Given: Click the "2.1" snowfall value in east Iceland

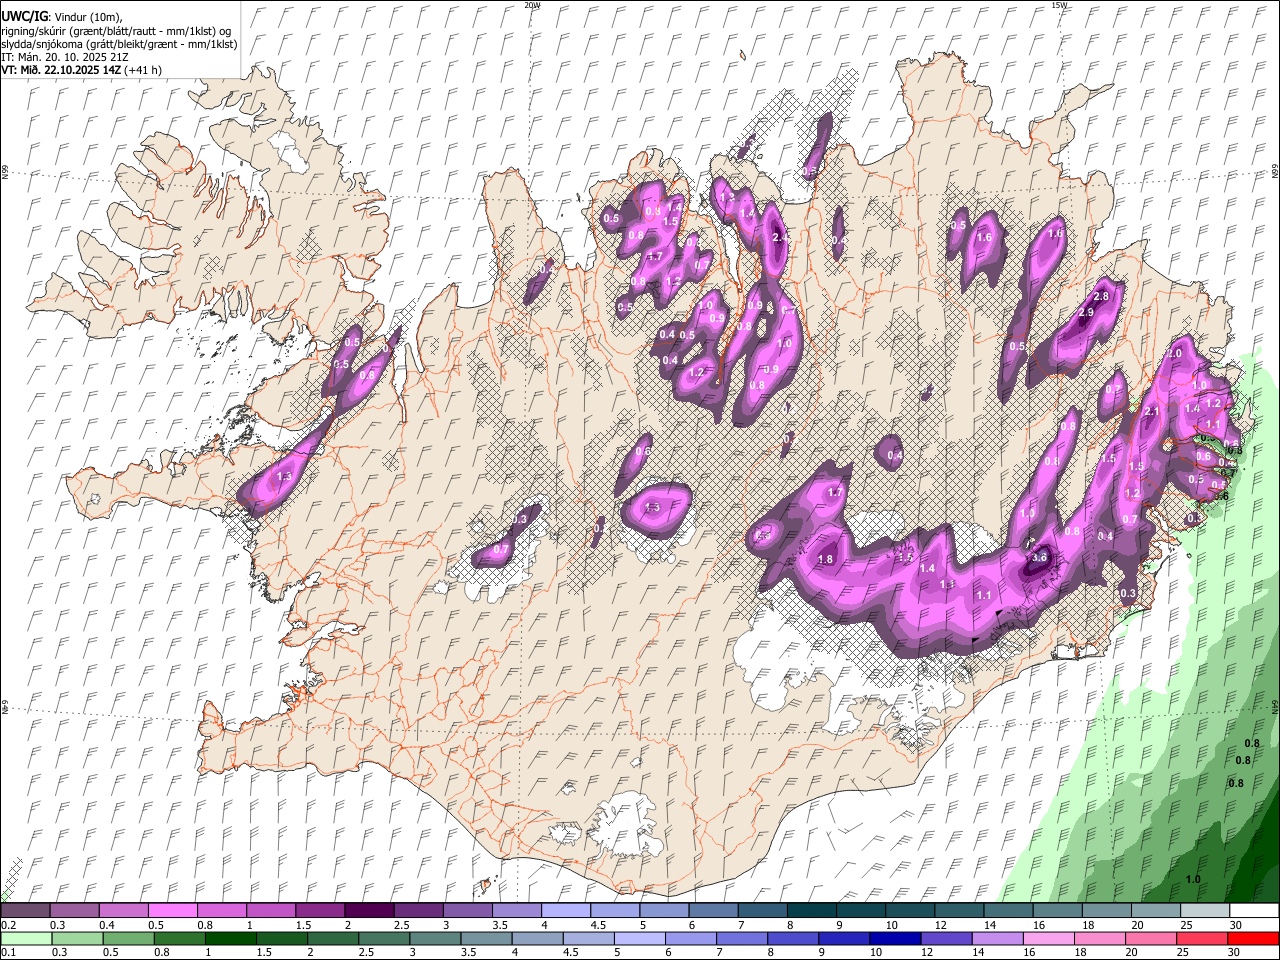Looking at the screenshot, I should coord(1151,411).
